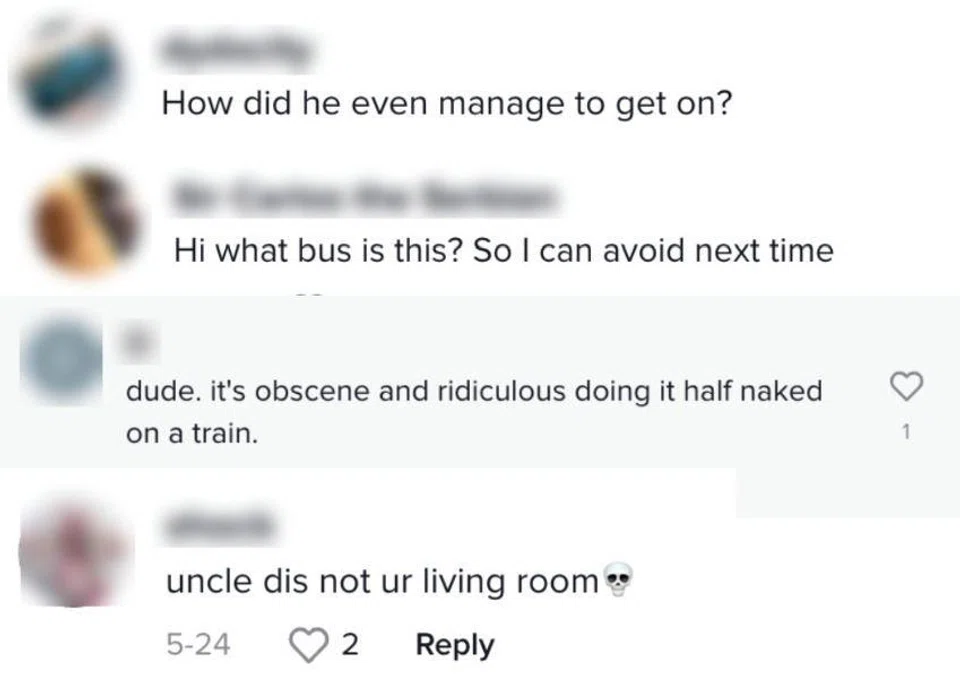Tap the 'on a train.' text line

tap(192, 435)
